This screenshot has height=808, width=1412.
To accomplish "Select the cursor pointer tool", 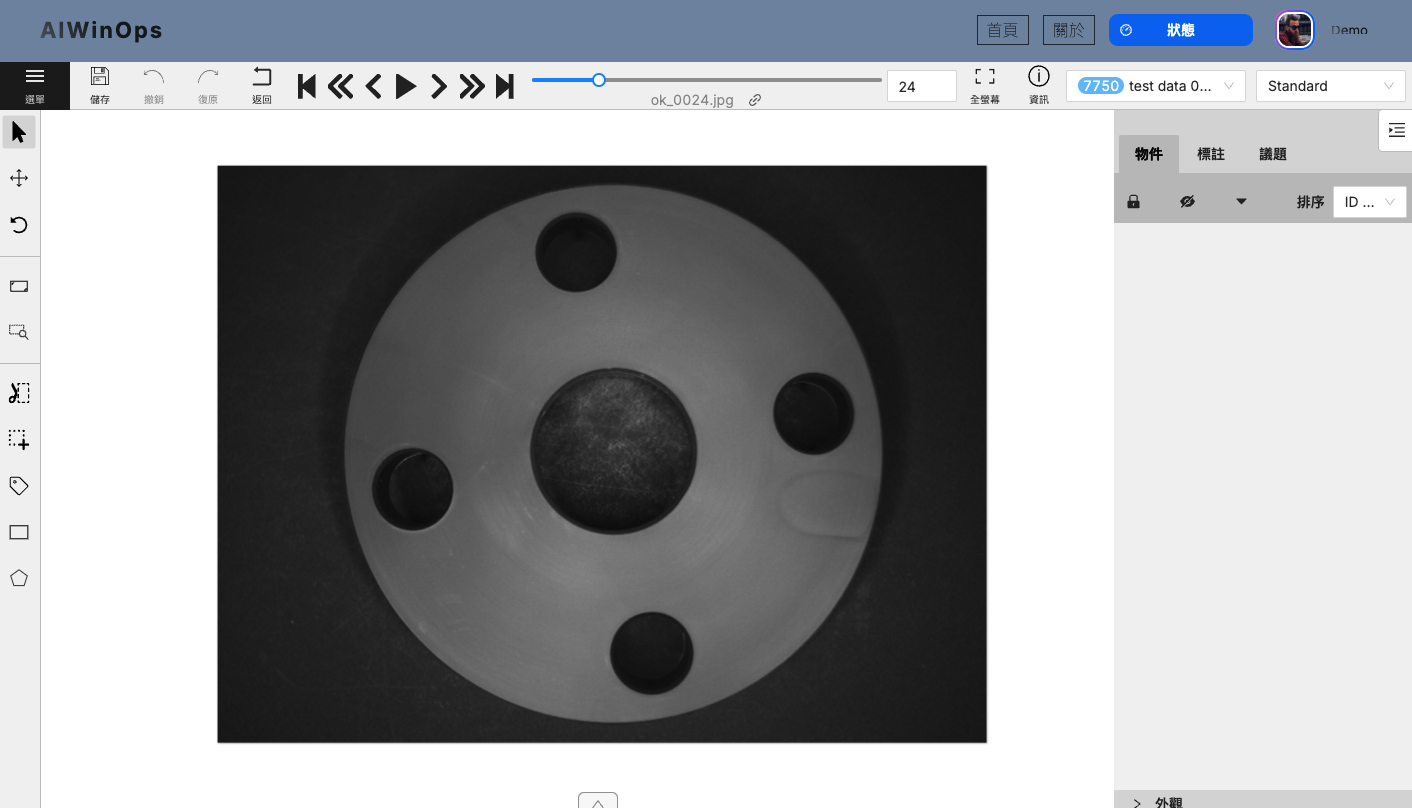I will click(19, 132).
